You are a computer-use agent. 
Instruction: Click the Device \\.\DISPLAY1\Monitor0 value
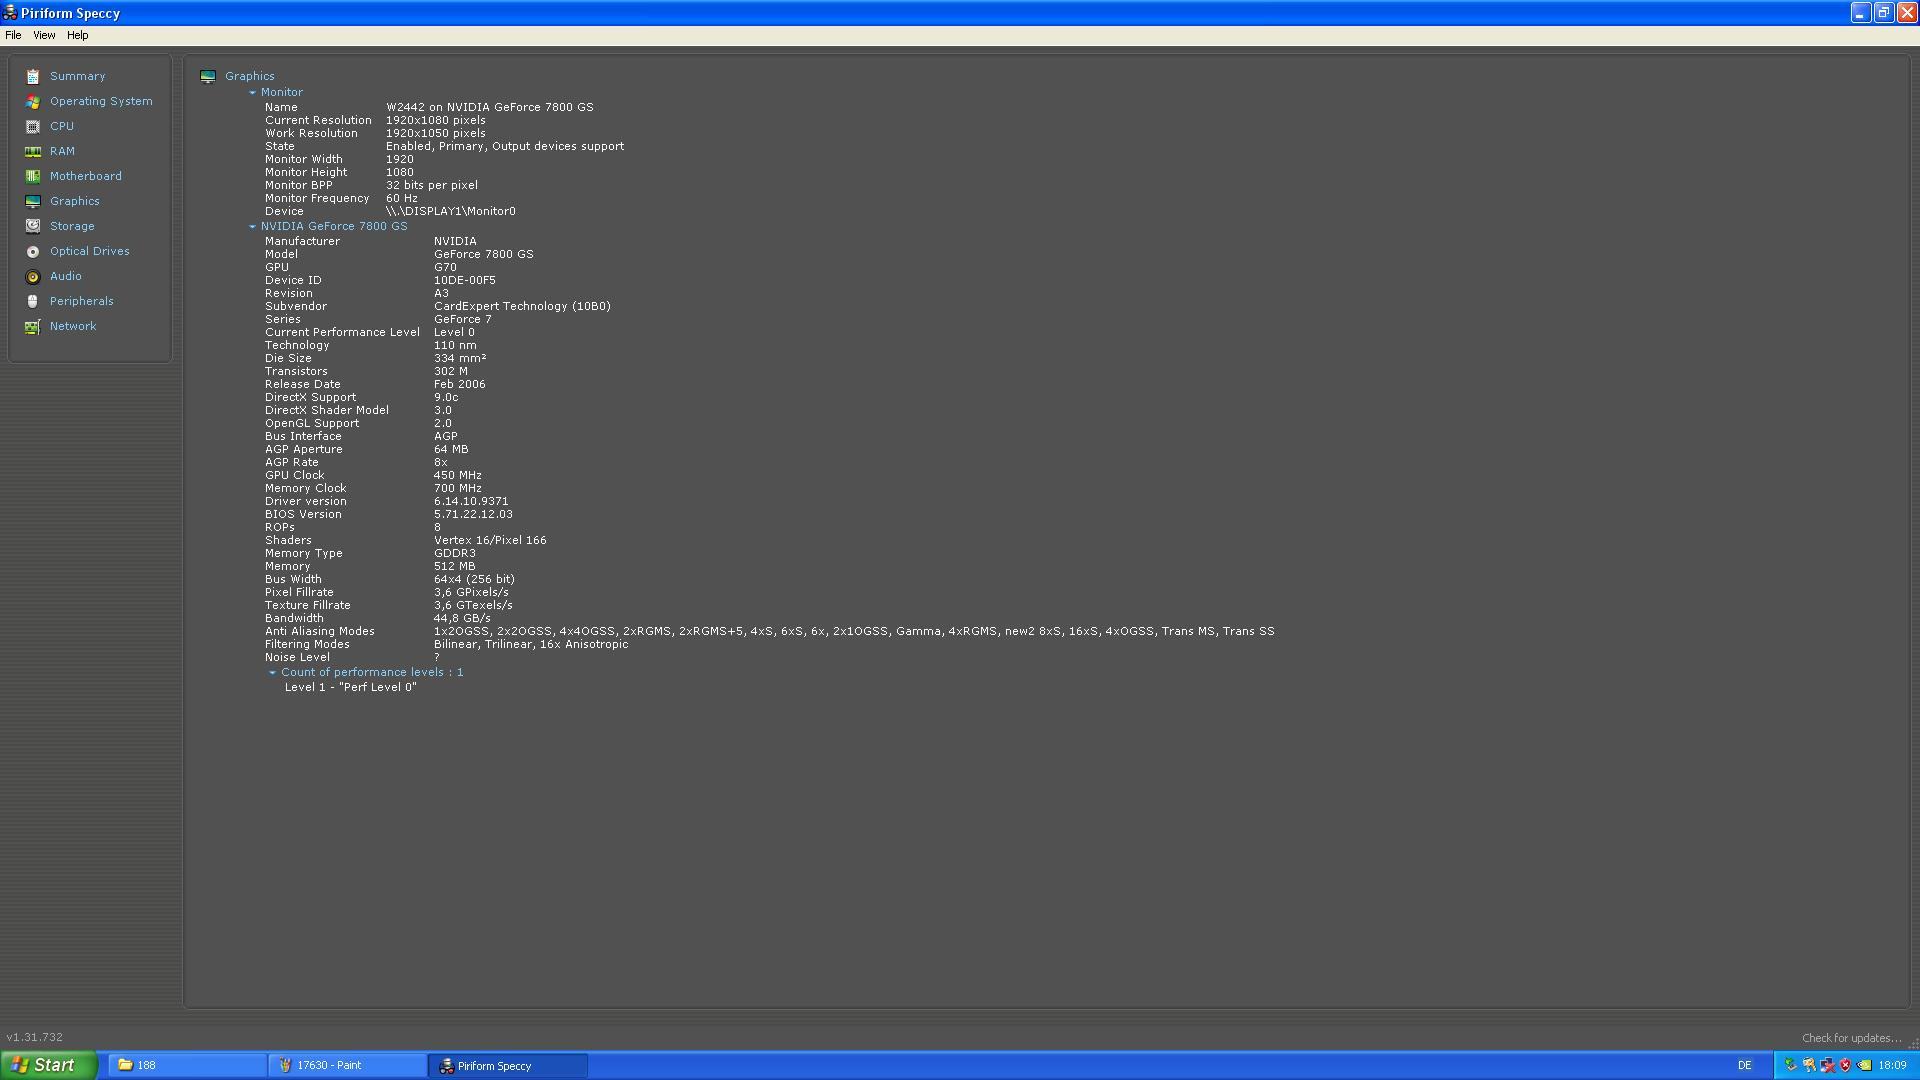coord(451,211)
